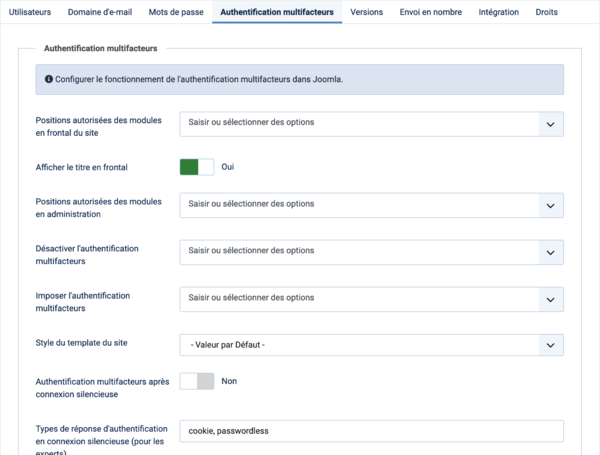The height and width of the screenshot is (455, 600).
Task: Switch to the Utilisateurs tab
Action: click(x=30, y=12)
